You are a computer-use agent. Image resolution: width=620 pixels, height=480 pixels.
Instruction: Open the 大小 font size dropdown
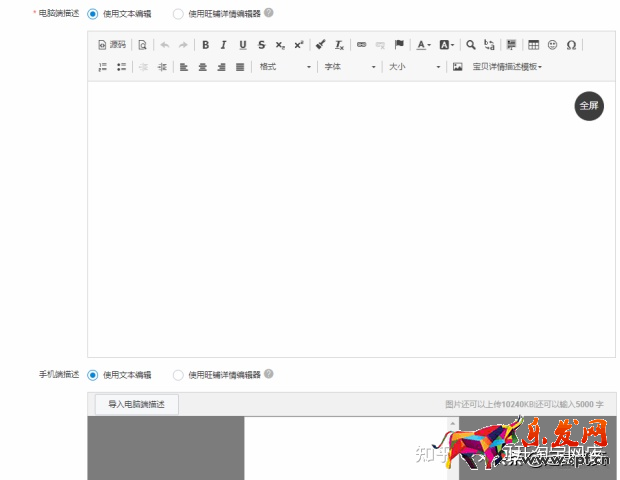click(x=413, y=67)
